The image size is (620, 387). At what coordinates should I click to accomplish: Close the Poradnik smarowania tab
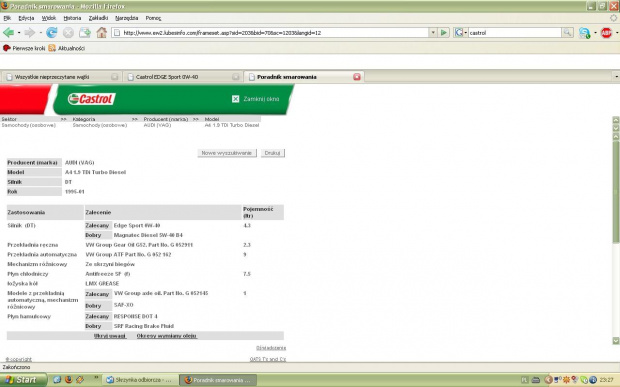click(x=357, y=77)
